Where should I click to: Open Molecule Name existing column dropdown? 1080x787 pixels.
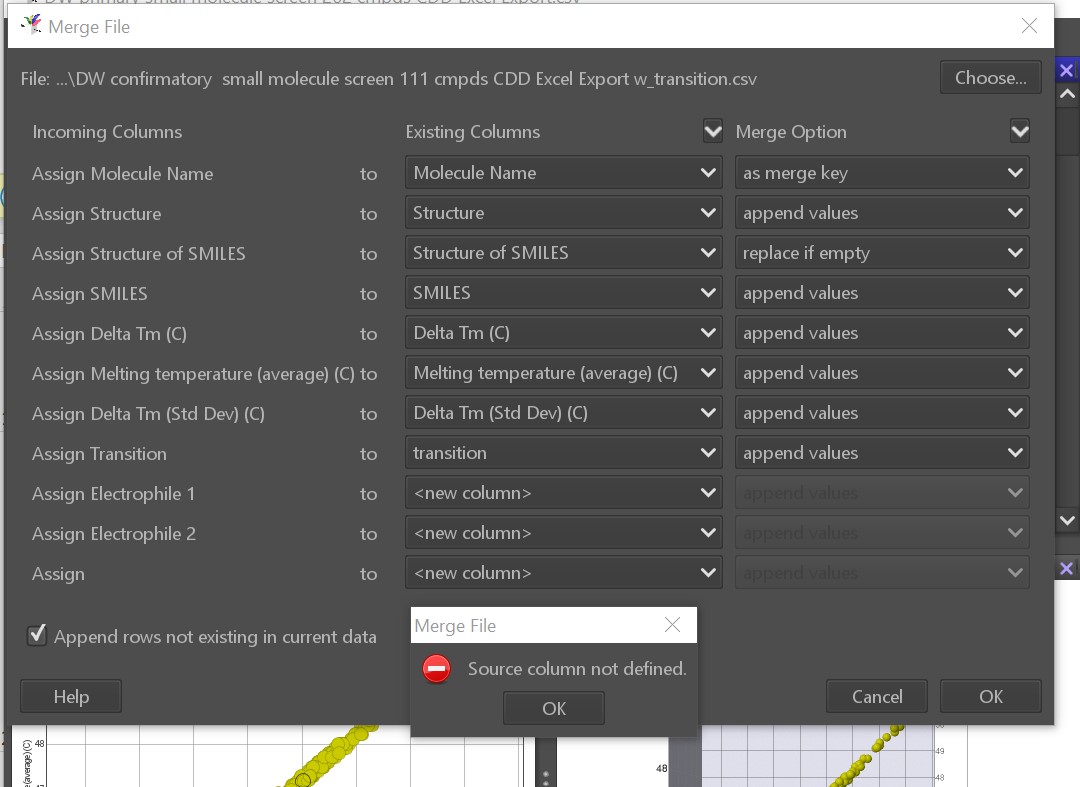tap(563, 173)
